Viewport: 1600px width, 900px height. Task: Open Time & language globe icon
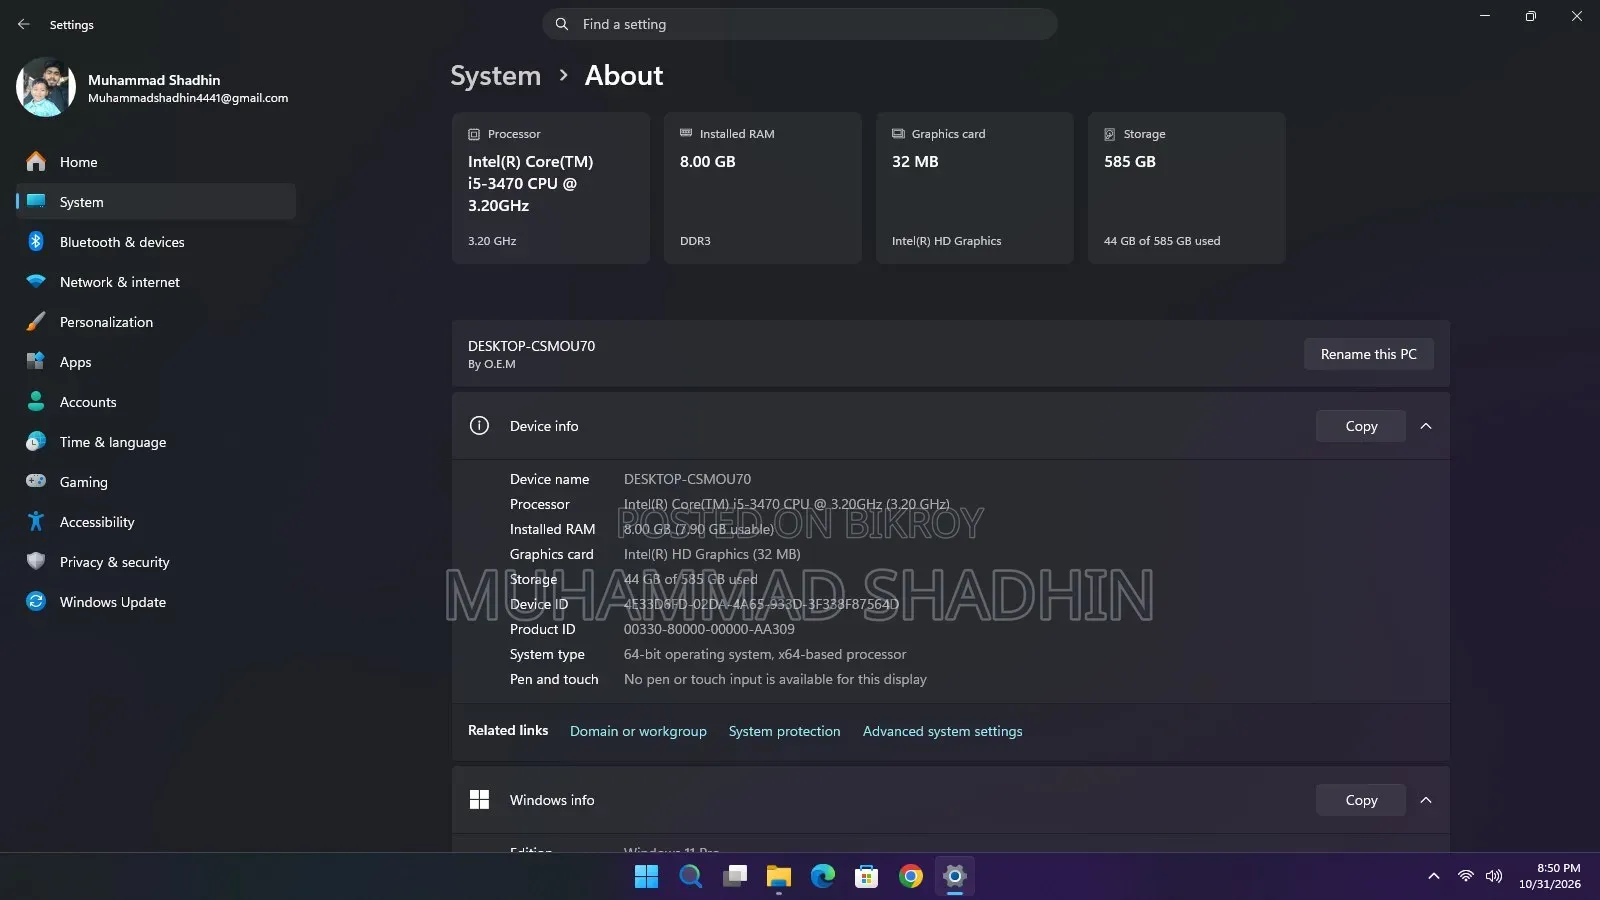[36, 442]
